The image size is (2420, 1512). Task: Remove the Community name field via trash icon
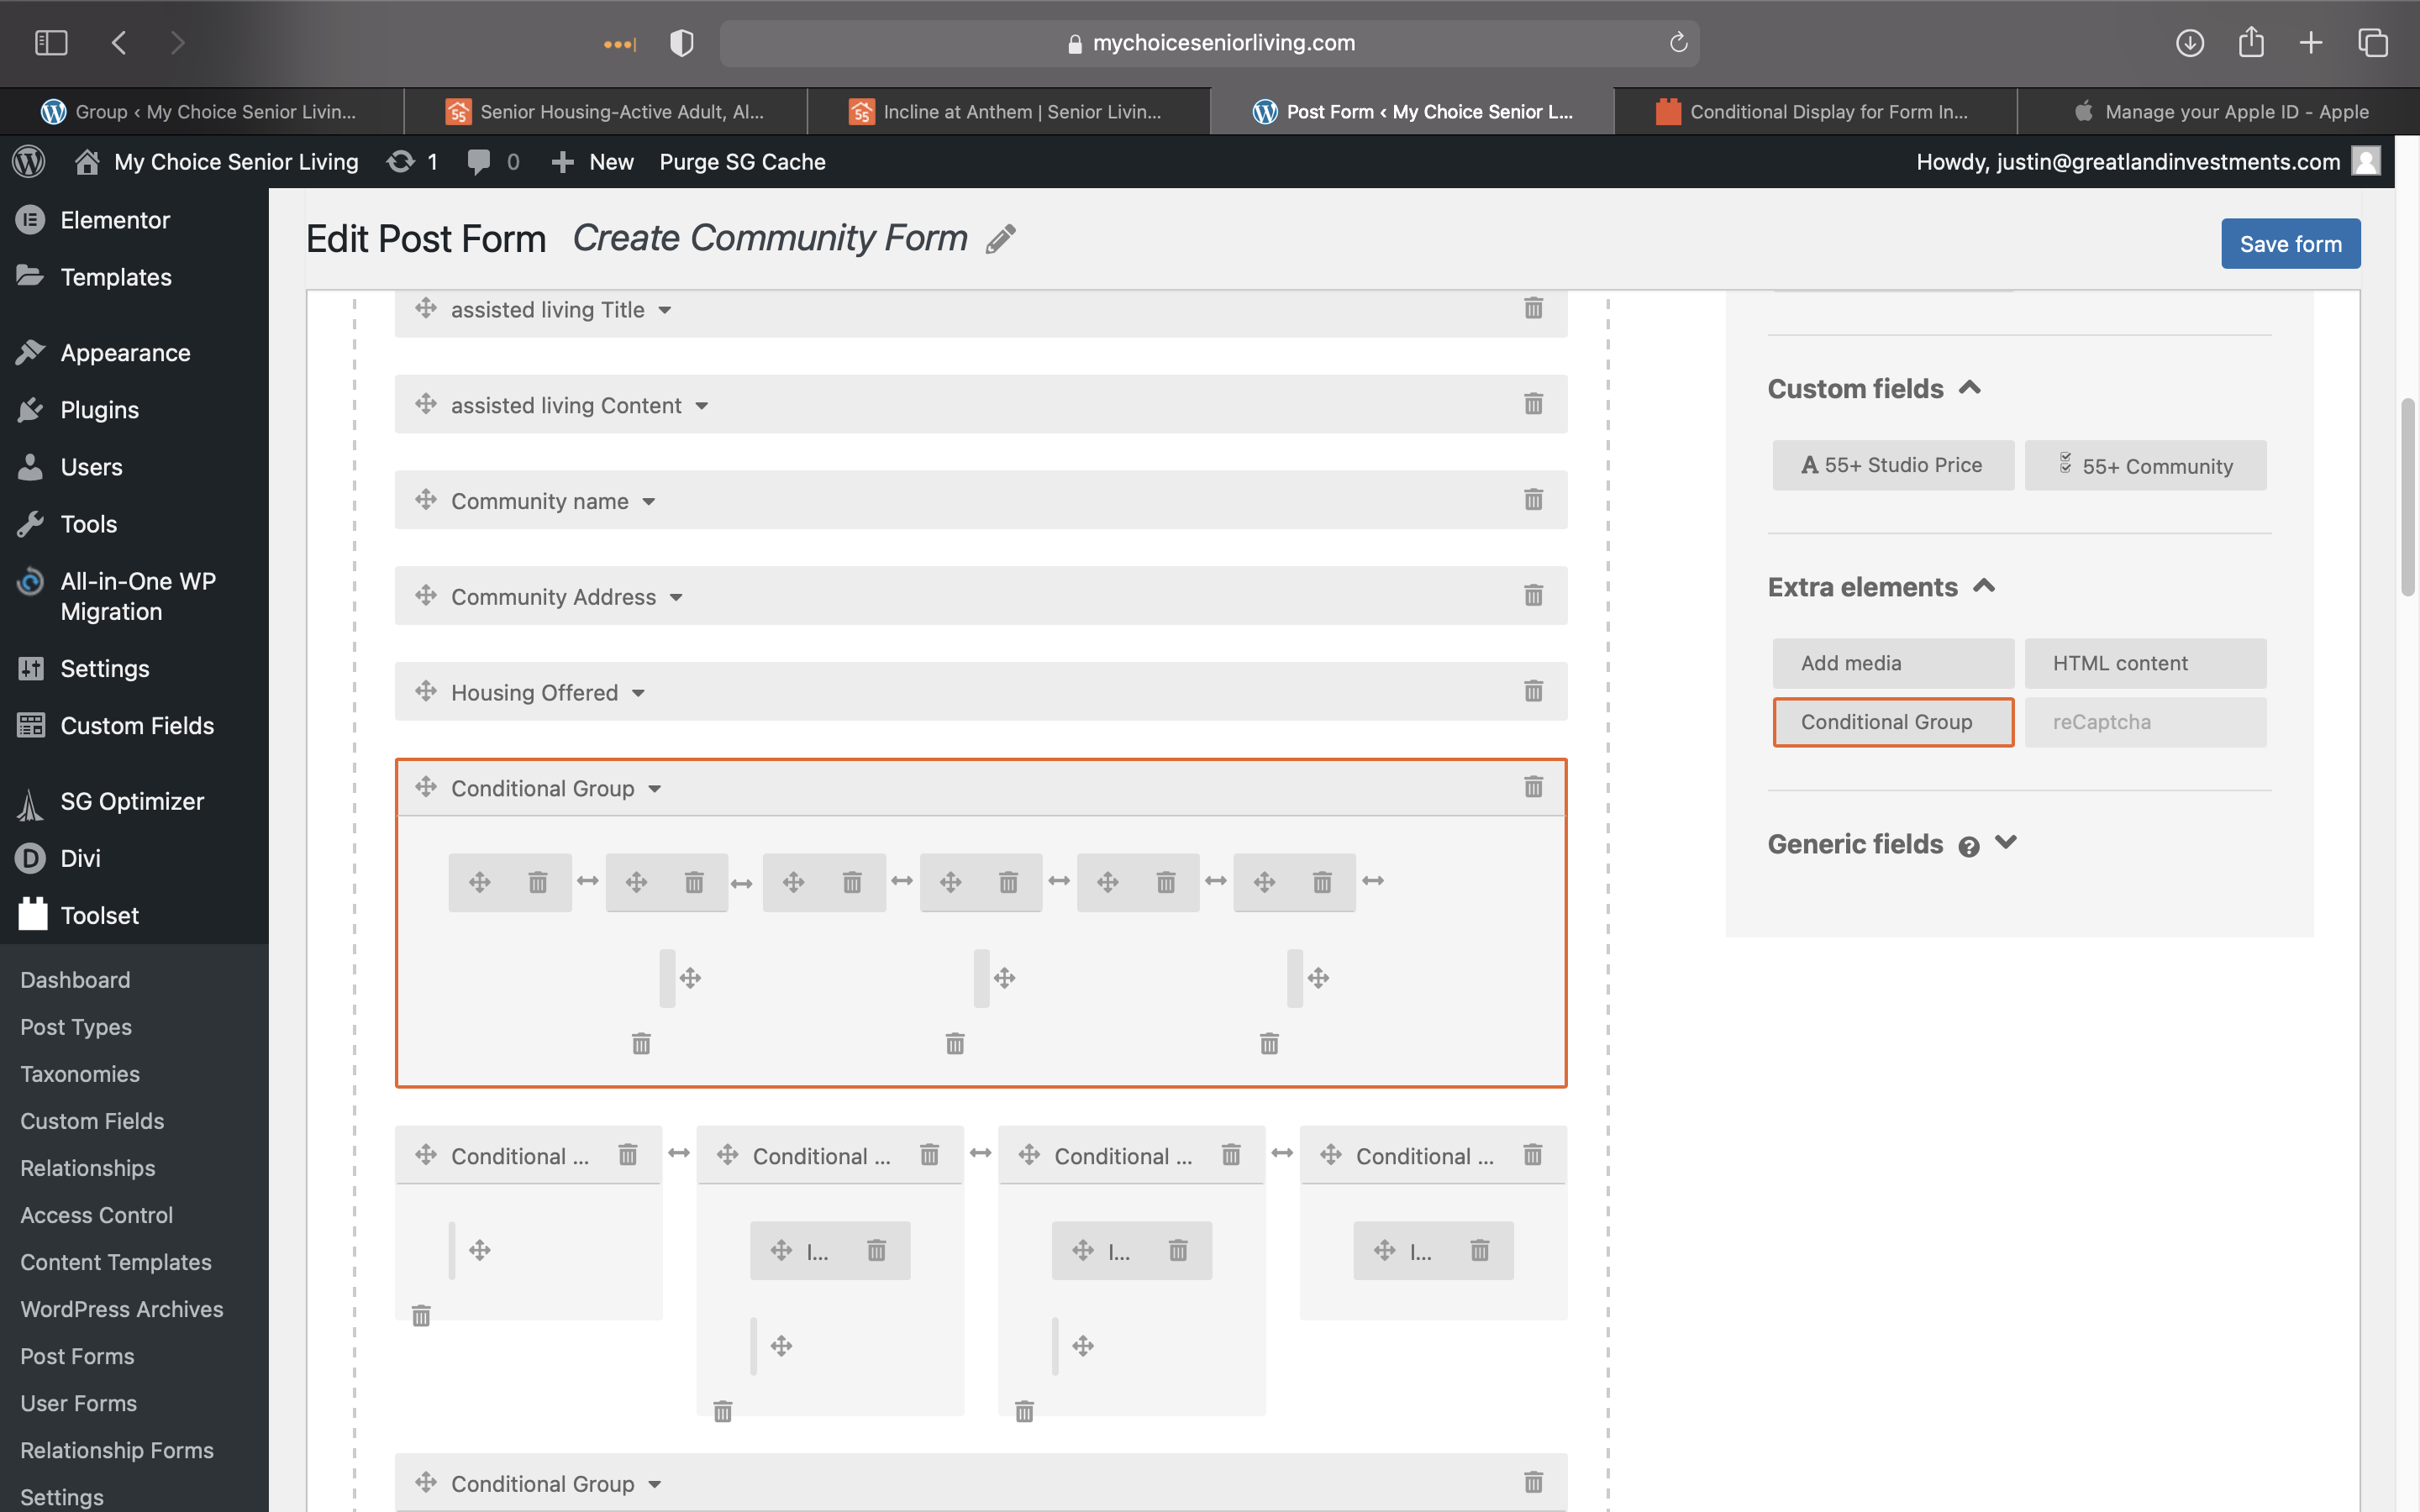tap(1533, 500)
